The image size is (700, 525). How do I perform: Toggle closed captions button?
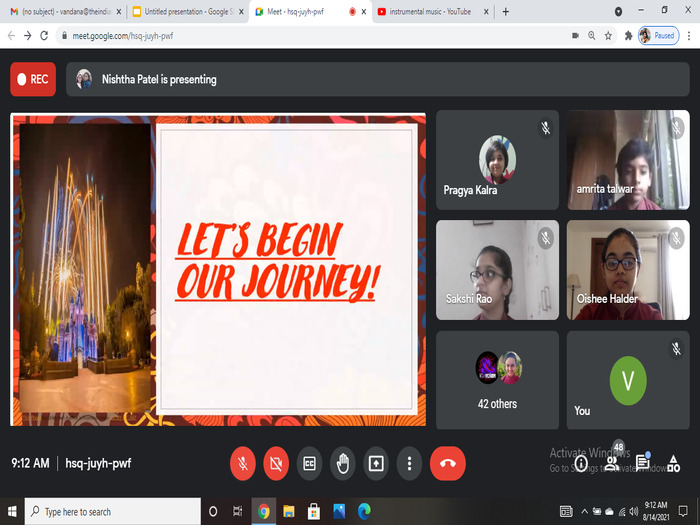click(x=309, y=463)
